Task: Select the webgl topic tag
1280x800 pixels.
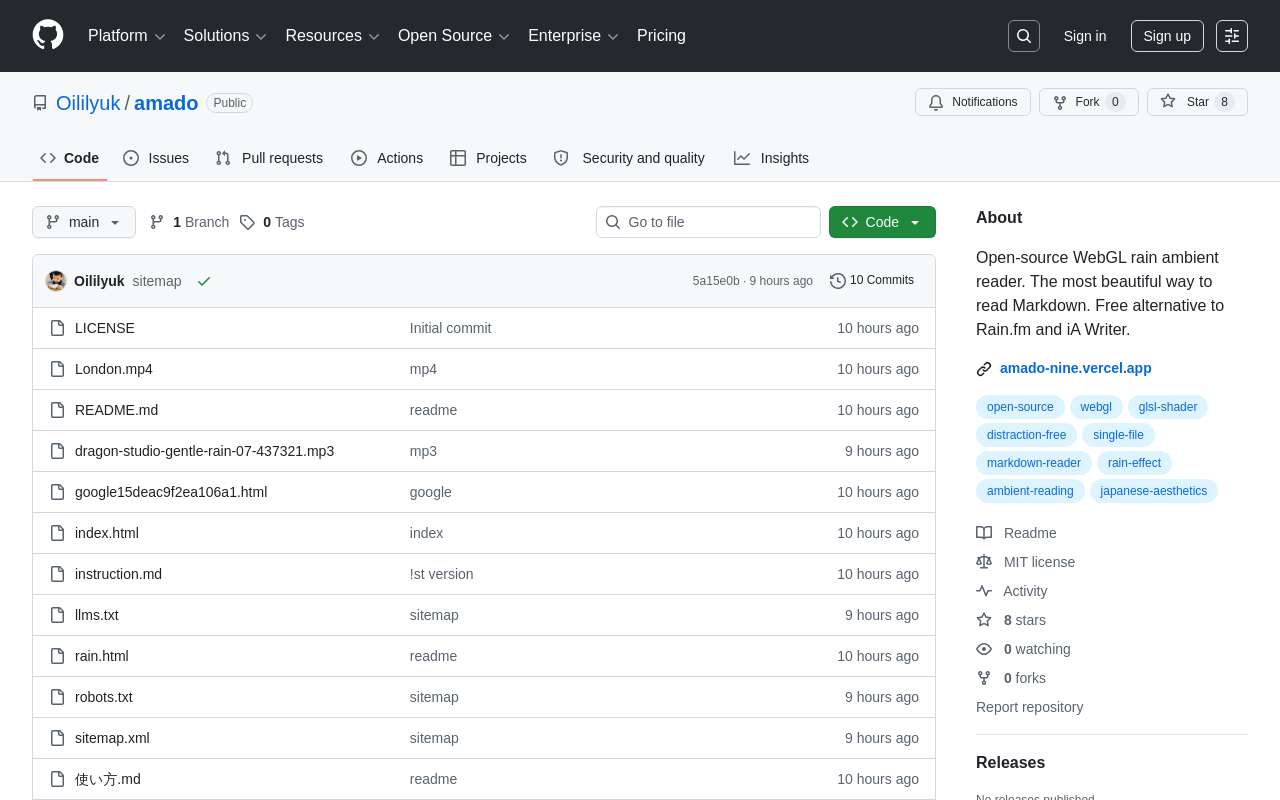Action: point(1096,407)
